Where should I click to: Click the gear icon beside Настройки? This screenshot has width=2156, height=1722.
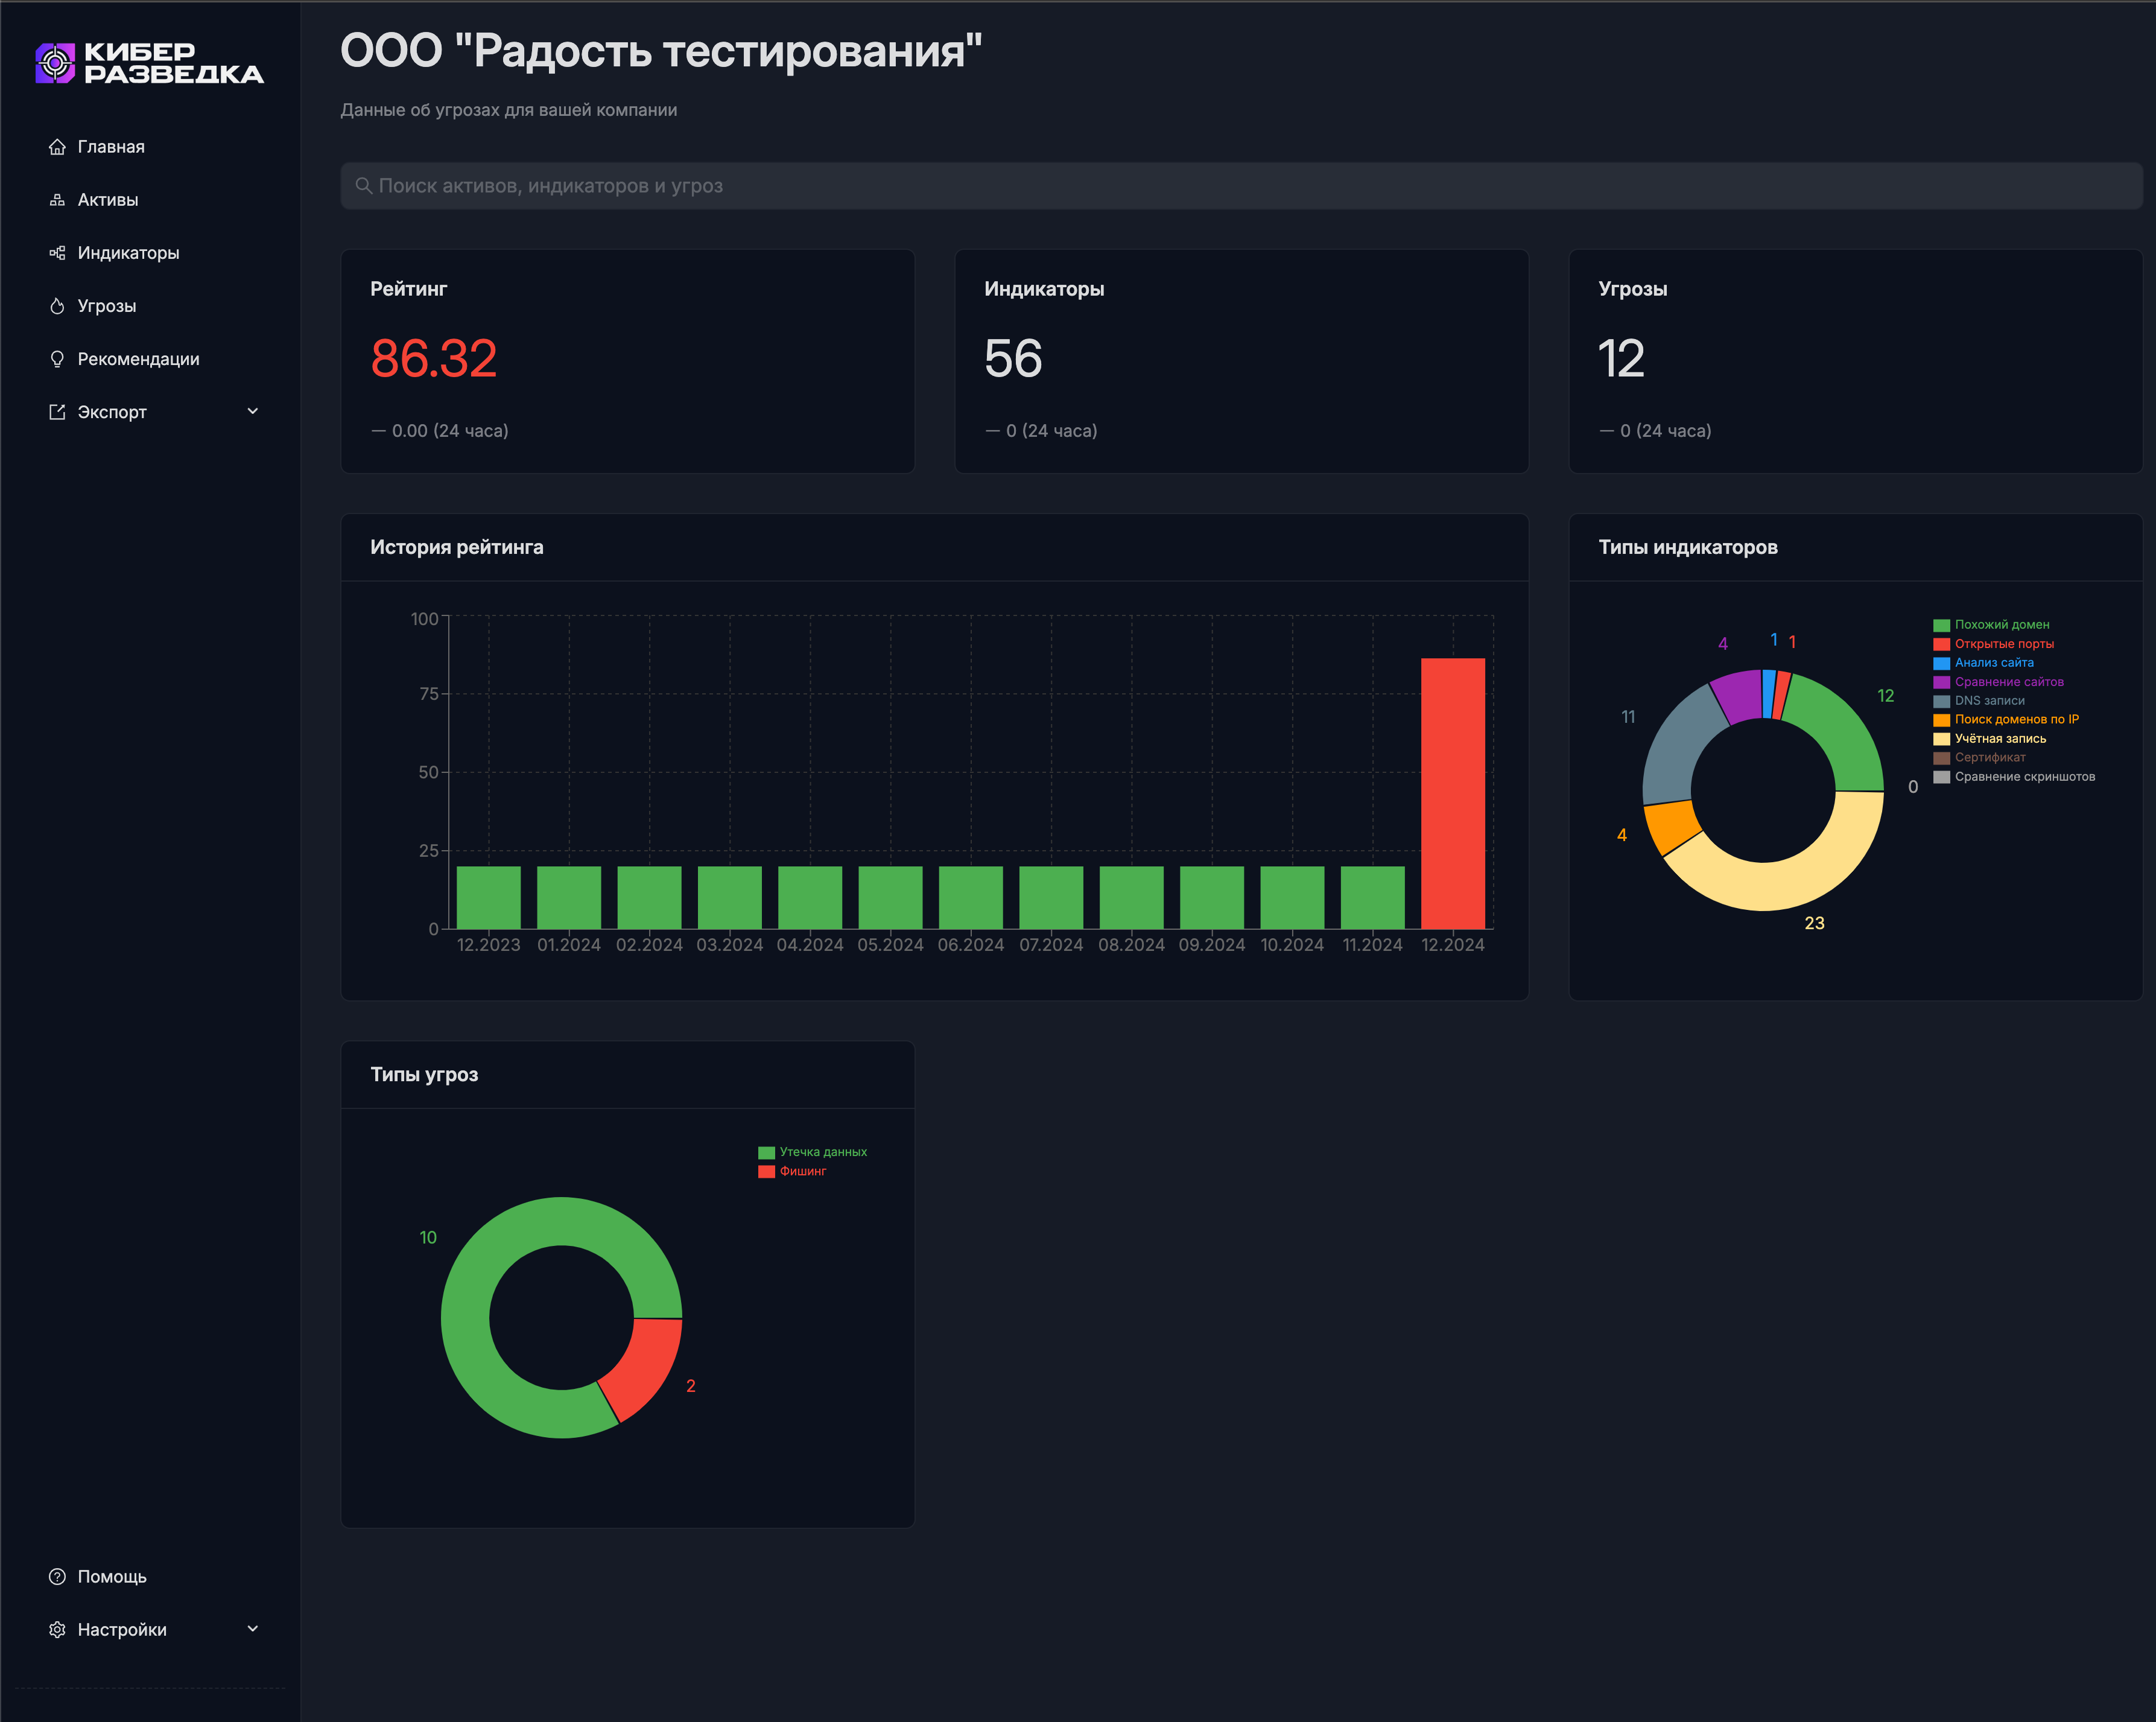57,1630
